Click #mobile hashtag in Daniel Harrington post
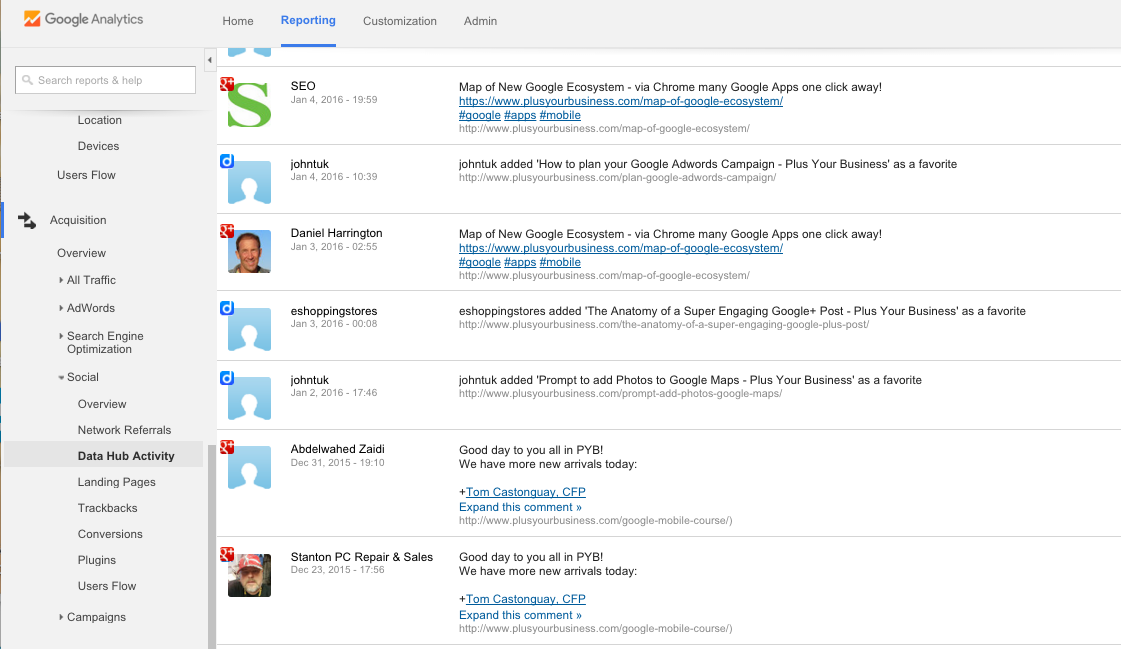 click(560, 262)
